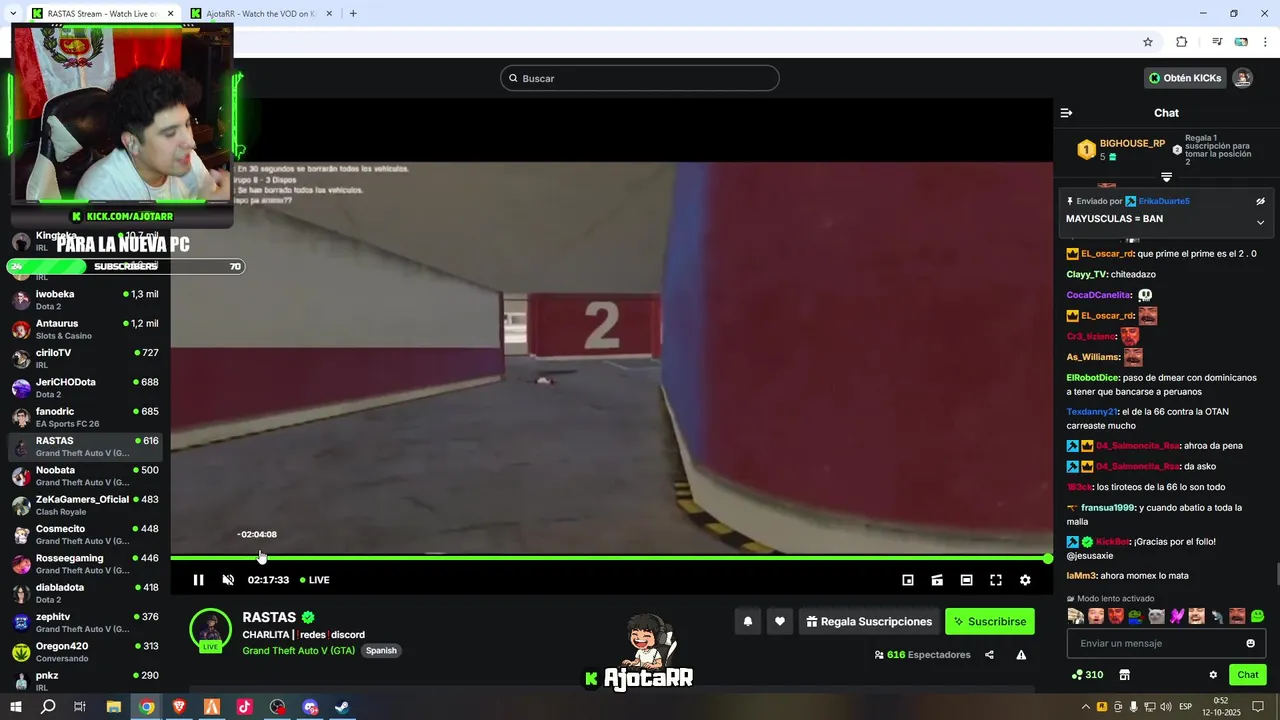Open the Chrome extensions puzzle icon

point(1181,42)
